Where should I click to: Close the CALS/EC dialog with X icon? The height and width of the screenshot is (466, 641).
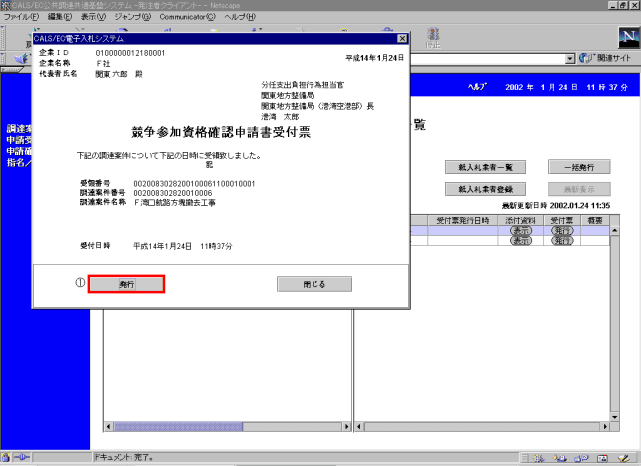pyautogui.click(x=402, y=38)
